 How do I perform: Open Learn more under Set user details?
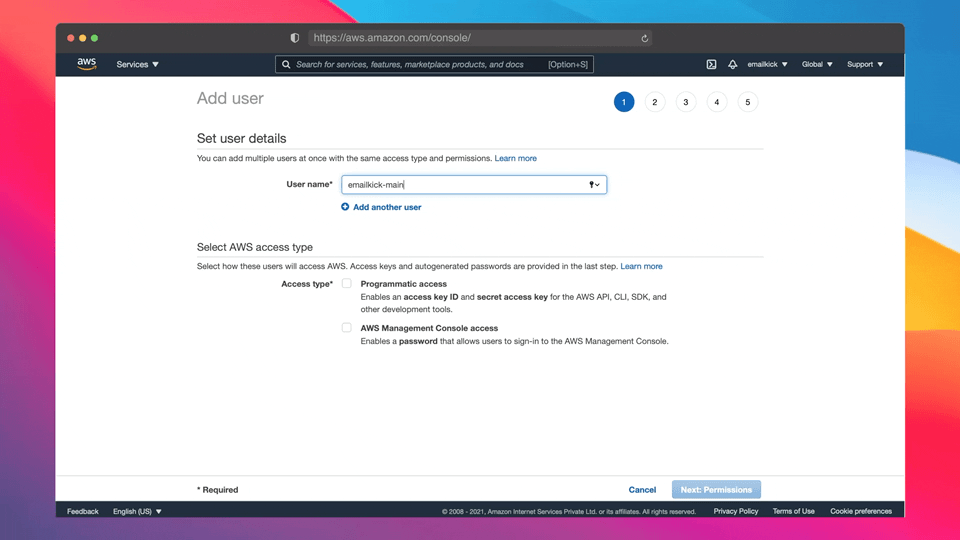click(x=516, y=158)
